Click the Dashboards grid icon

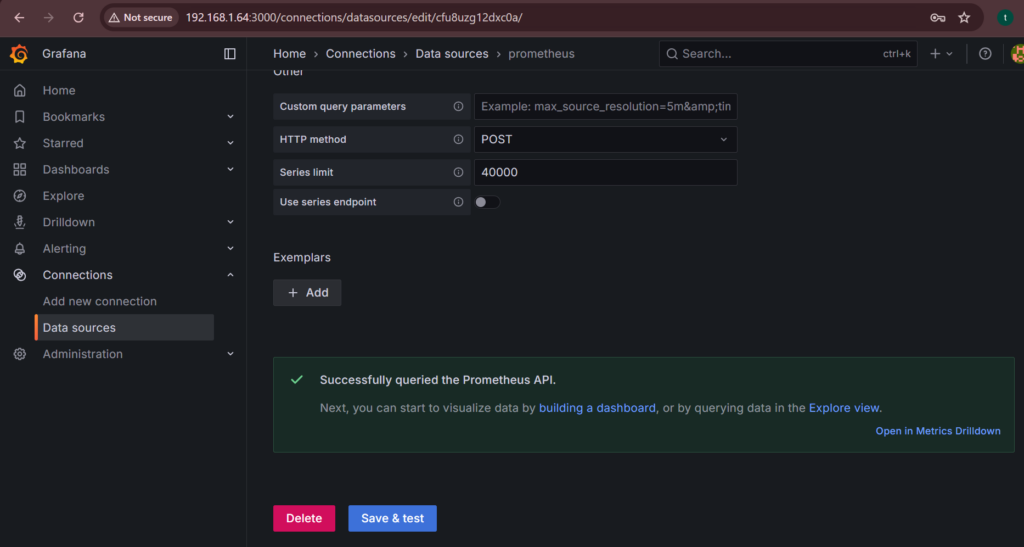coord(20,170)
